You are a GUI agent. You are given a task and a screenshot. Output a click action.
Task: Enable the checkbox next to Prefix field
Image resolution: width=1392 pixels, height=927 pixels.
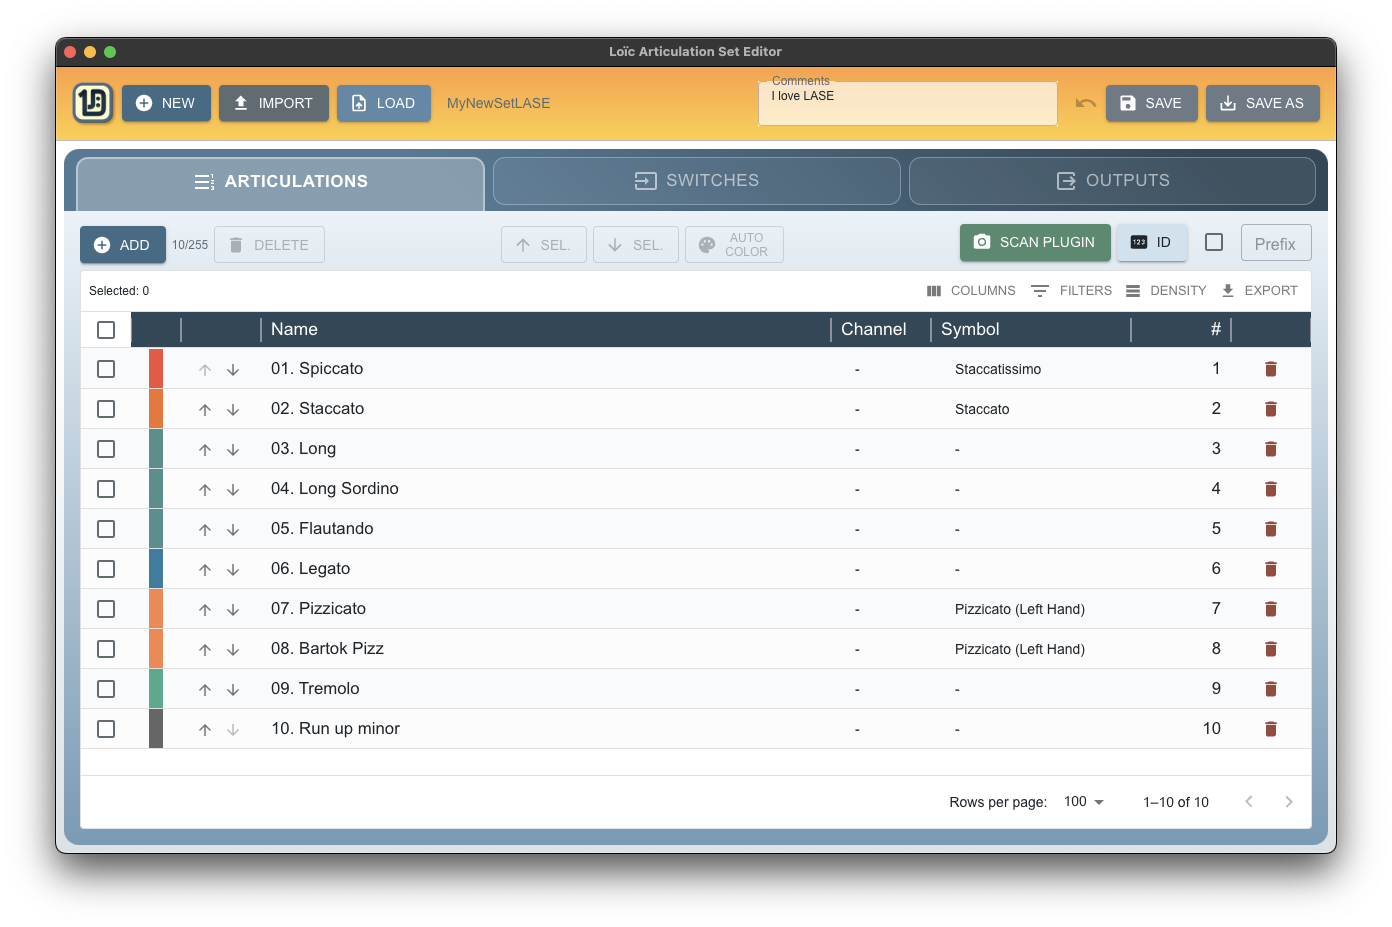1214,242
